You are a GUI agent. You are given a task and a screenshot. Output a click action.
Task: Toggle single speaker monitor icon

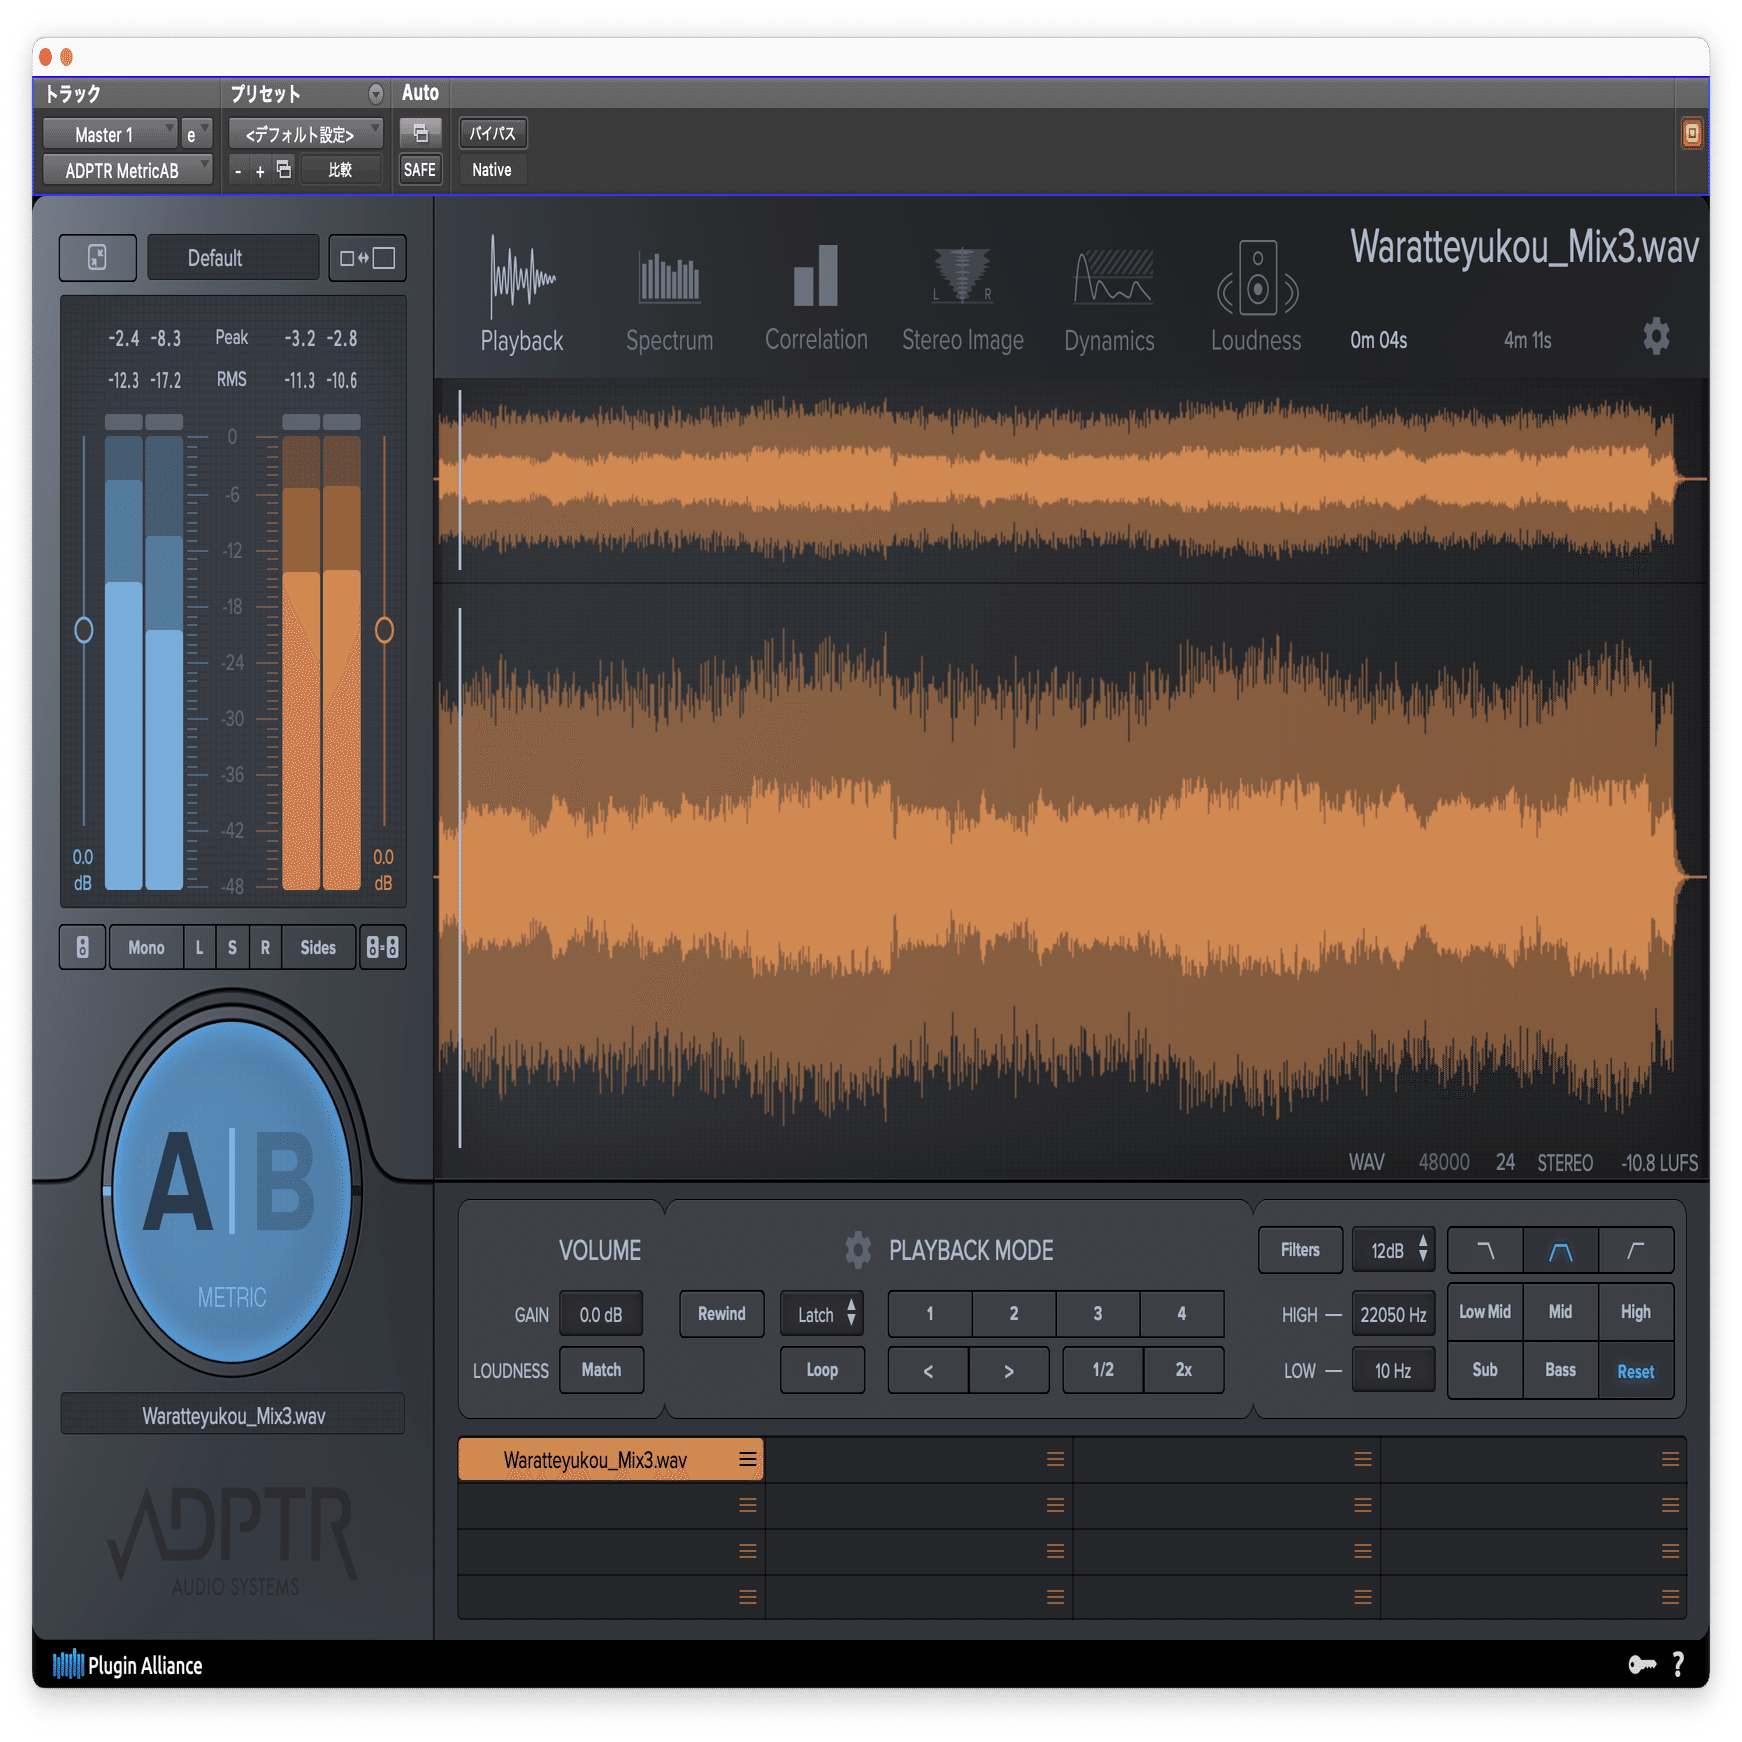click(83, 947)
